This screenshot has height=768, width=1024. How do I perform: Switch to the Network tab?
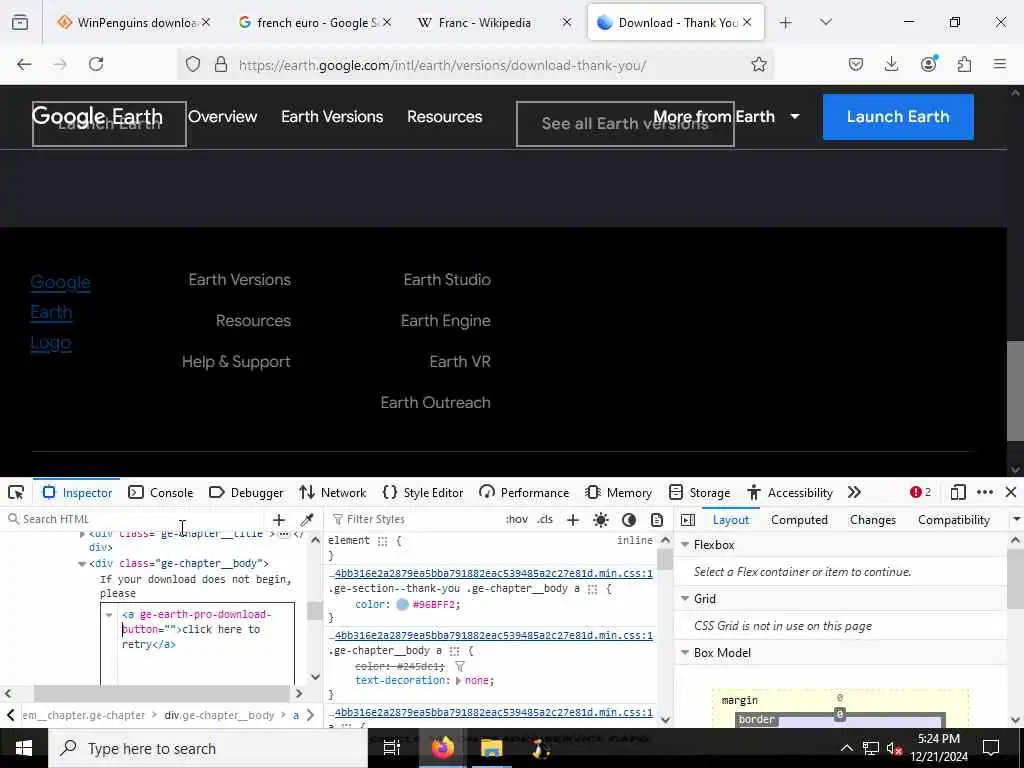point(332,492)
